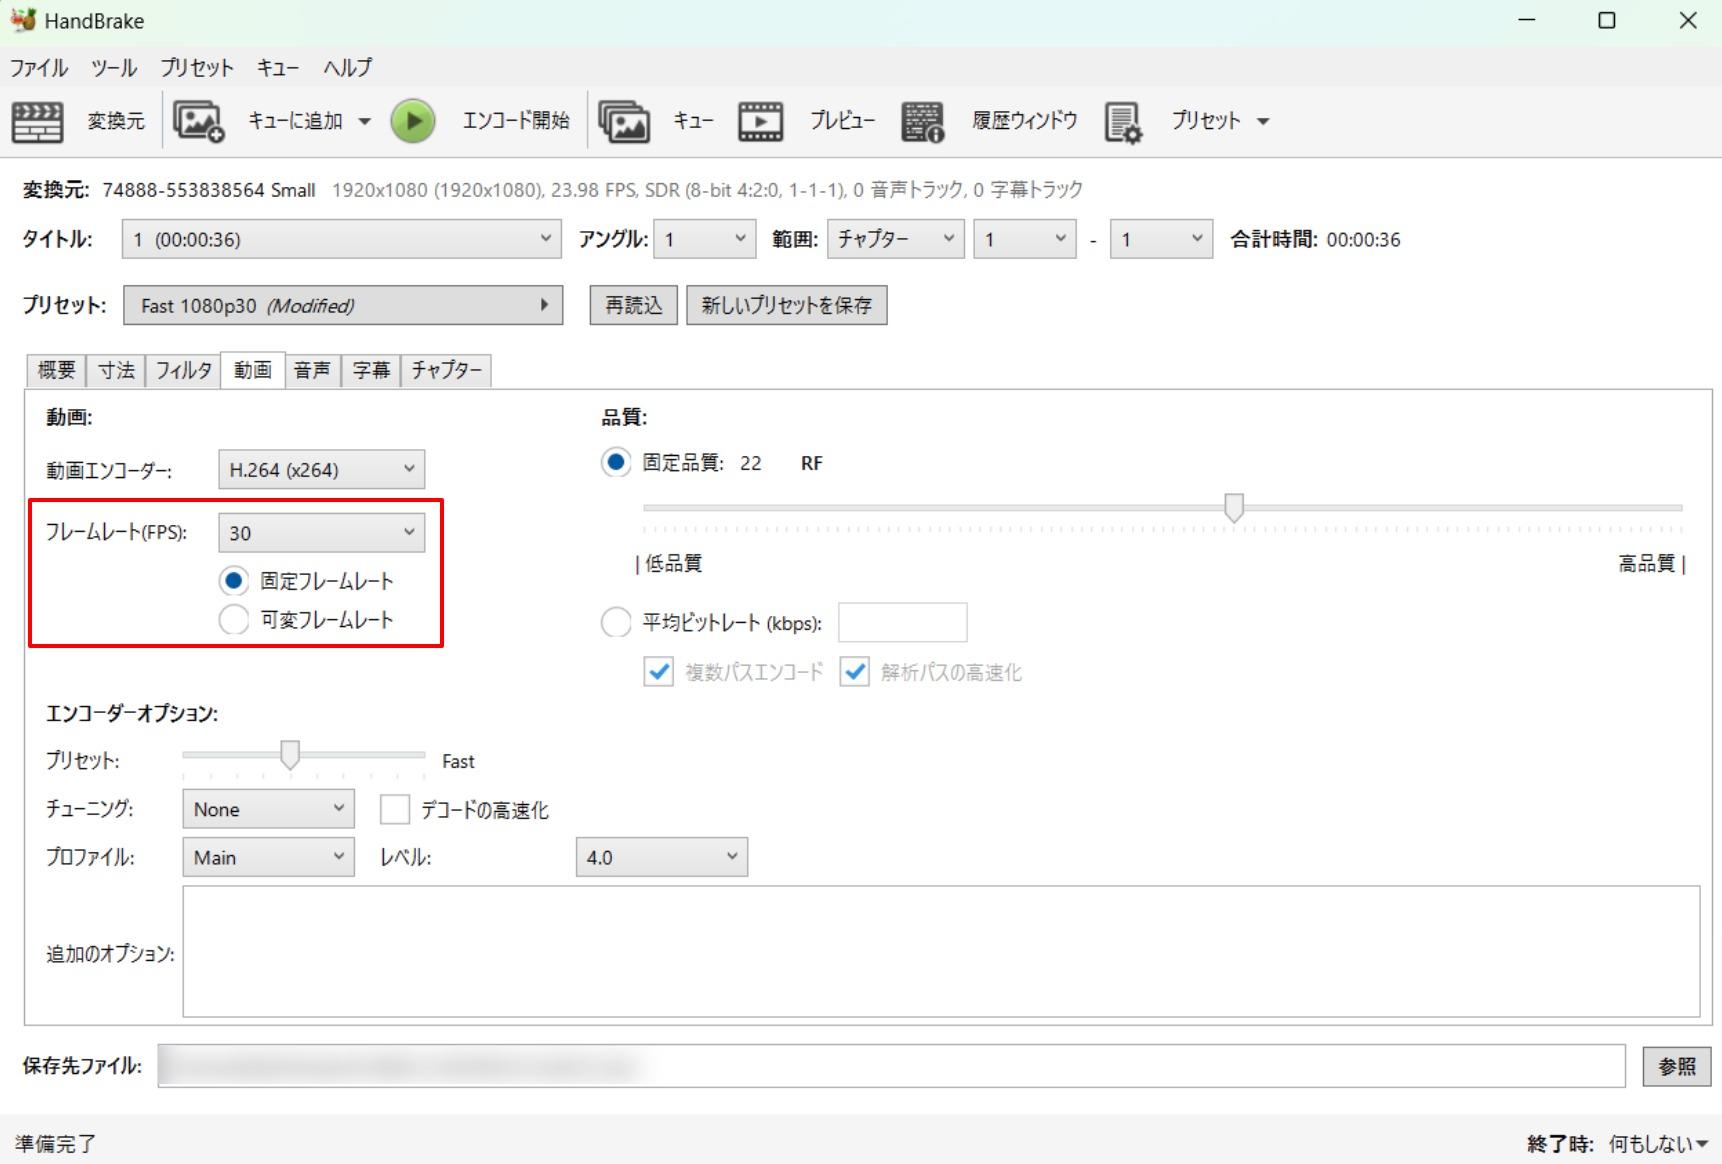Open the チューニング None dropdown

268,808
